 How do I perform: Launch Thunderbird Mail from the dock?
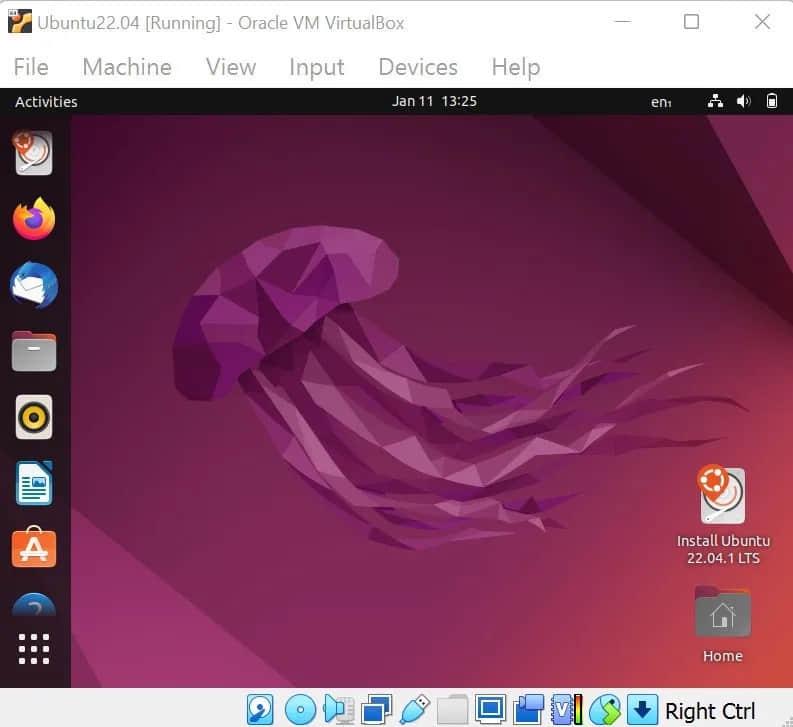pos(34,285)
